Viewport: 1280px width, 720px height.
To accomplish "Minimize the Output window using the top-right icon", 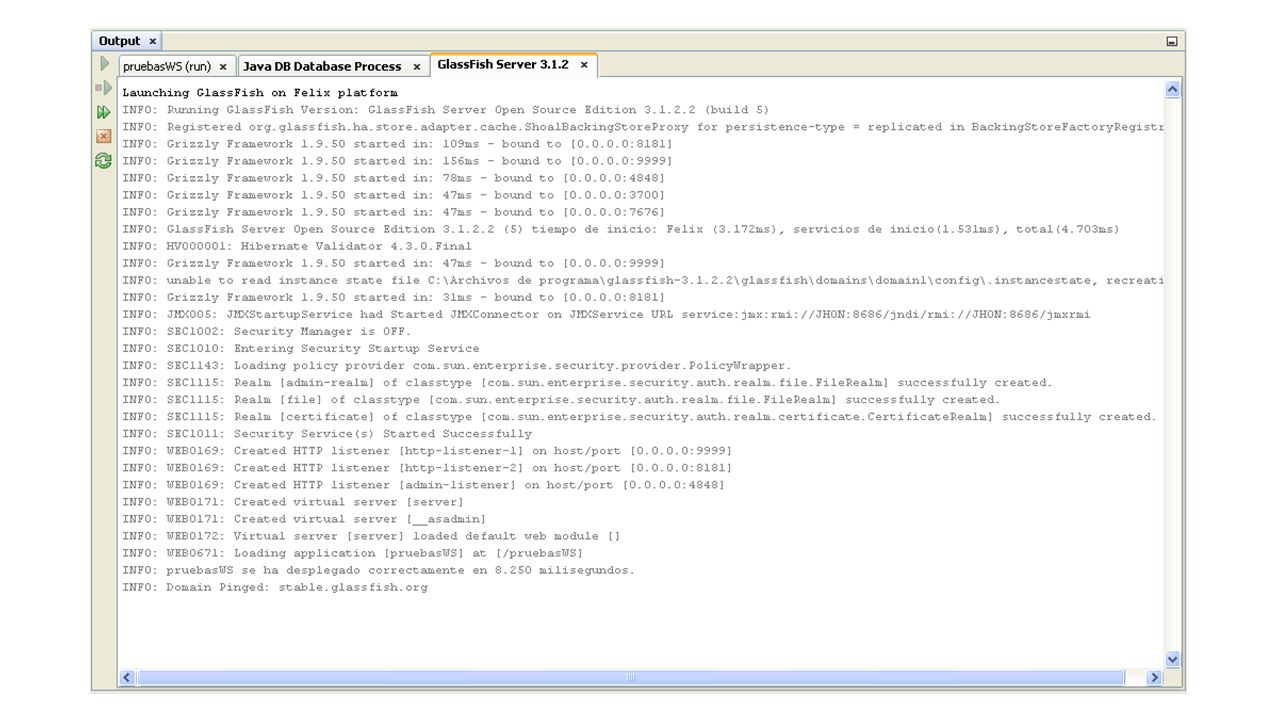I will [x=1172, y=41].
